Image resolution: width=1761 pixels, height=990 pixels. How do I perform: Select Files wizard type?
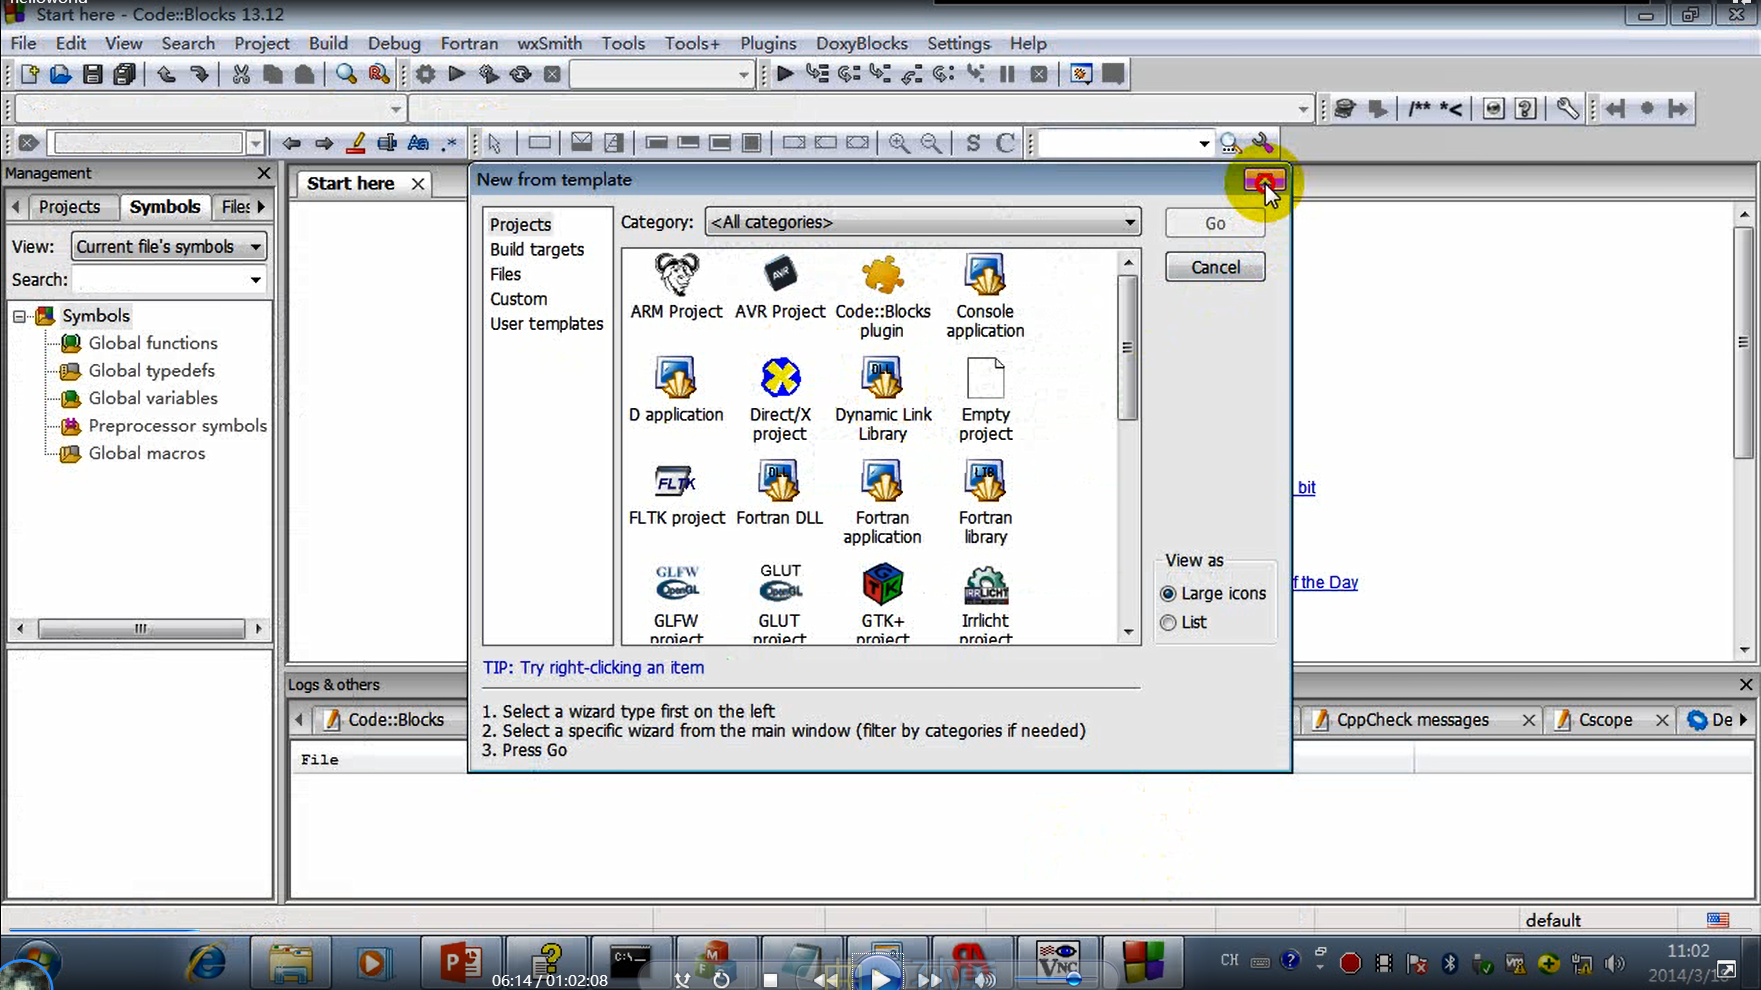tap(505, 274)
